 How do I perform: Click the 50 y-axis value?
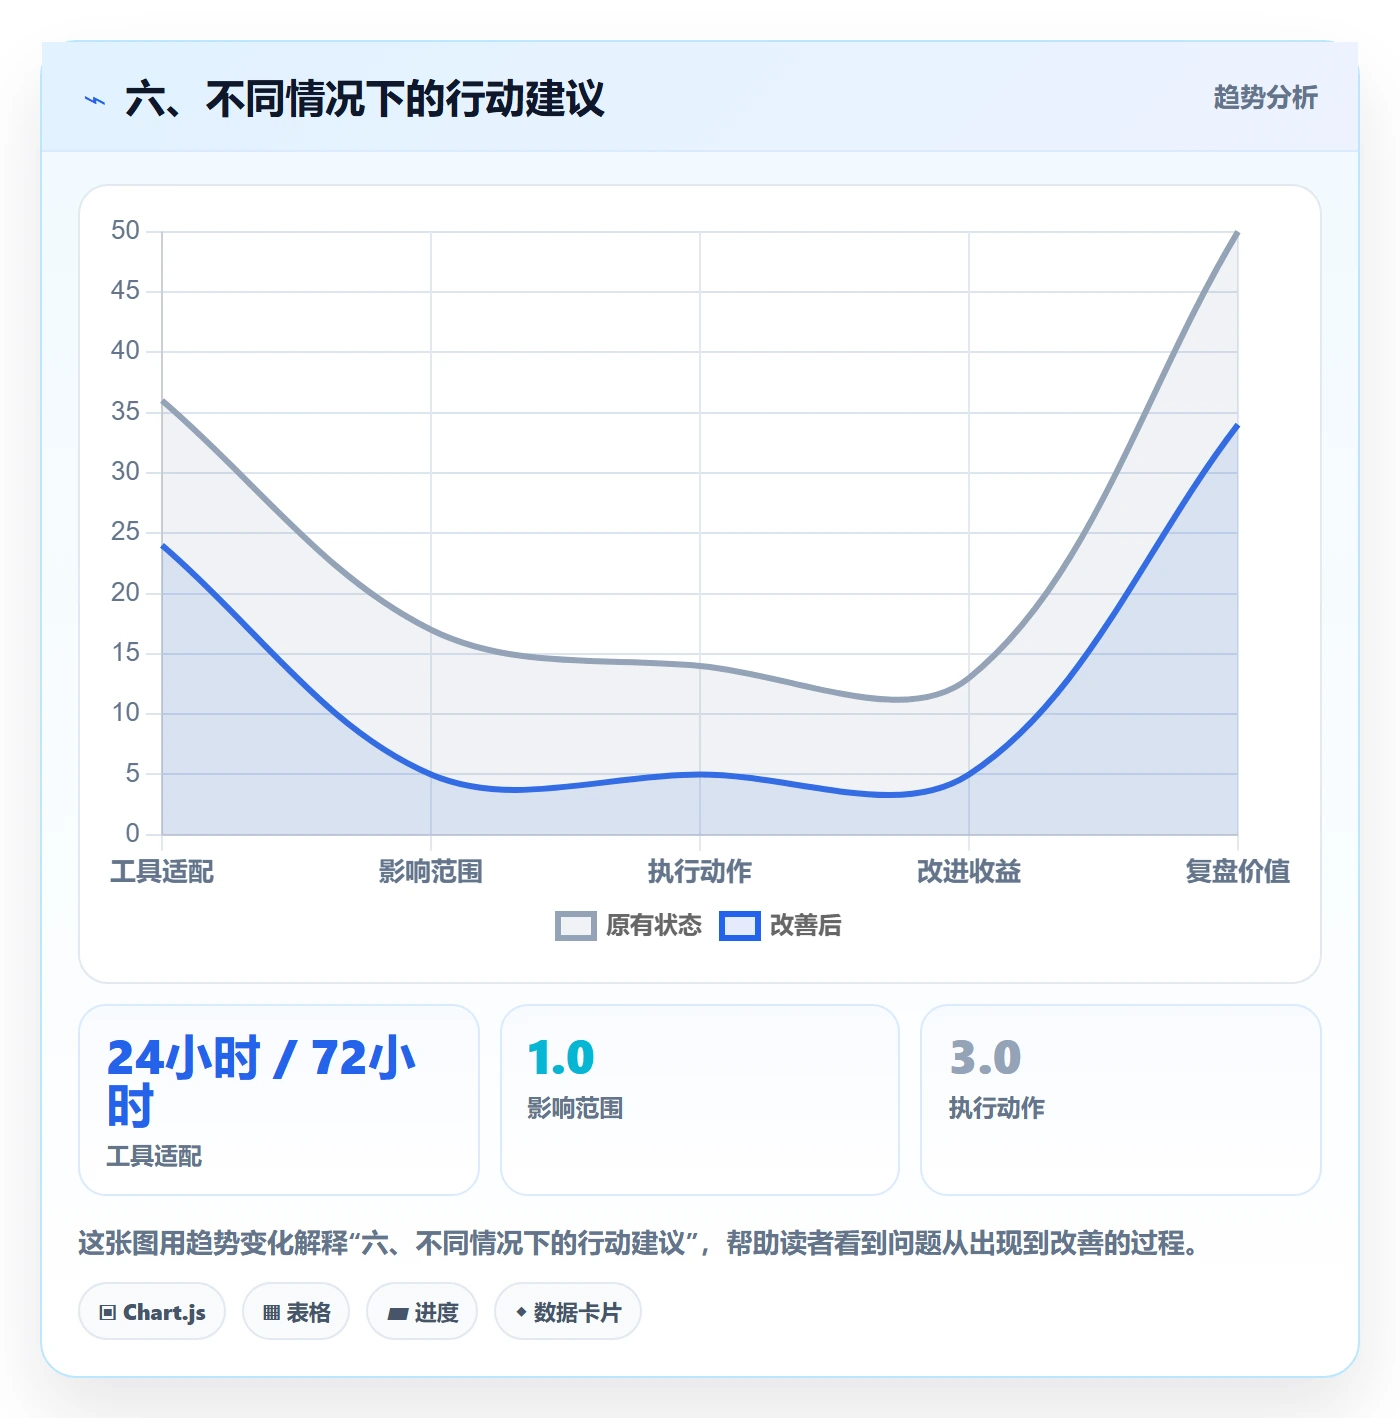[126, 231]
